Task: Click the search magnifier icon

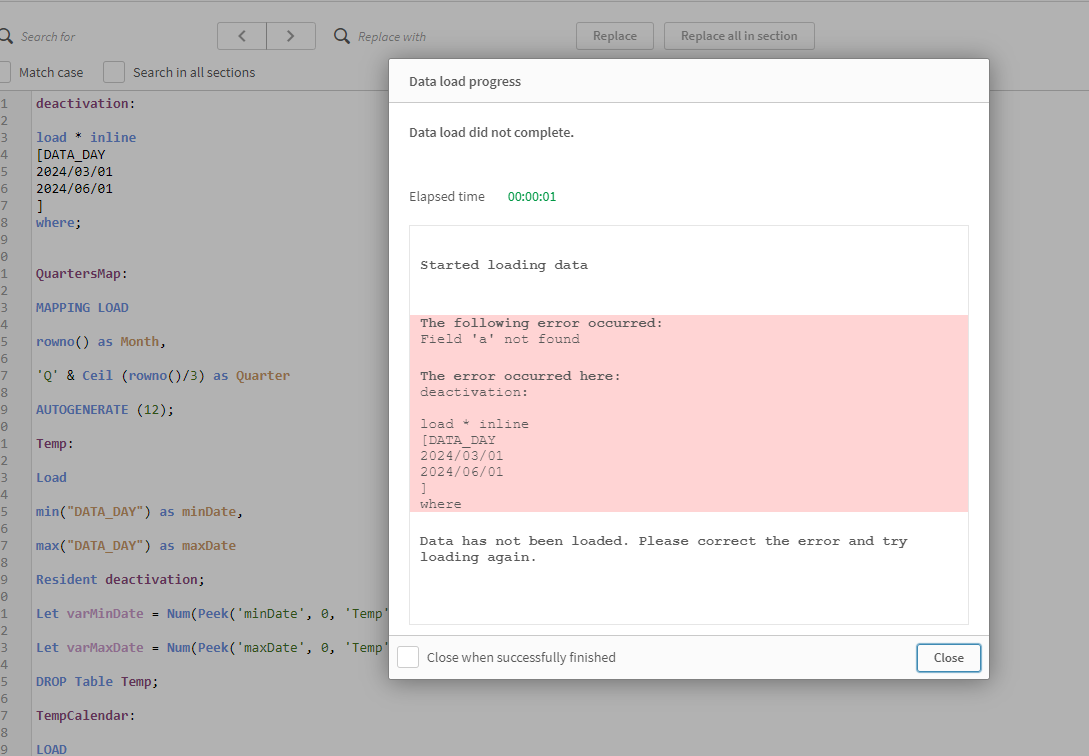Action: (5, 35)
